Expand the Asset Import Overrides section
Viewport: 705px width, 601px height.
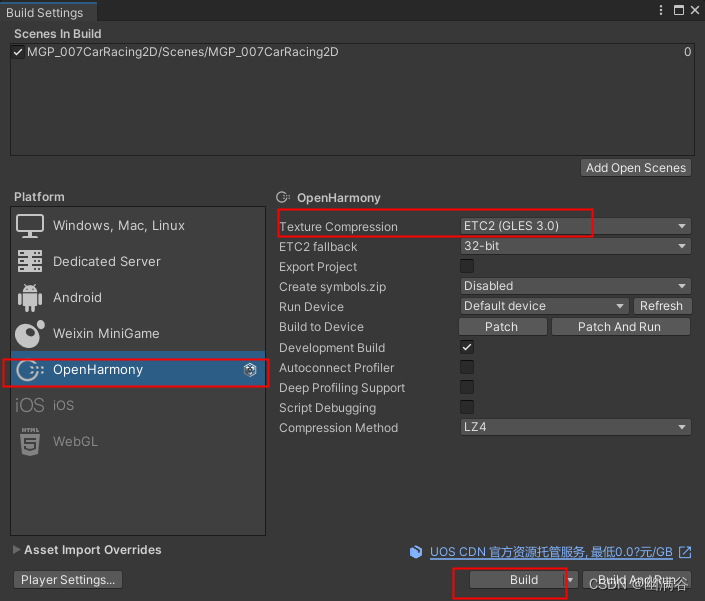(x=17, y=549)
